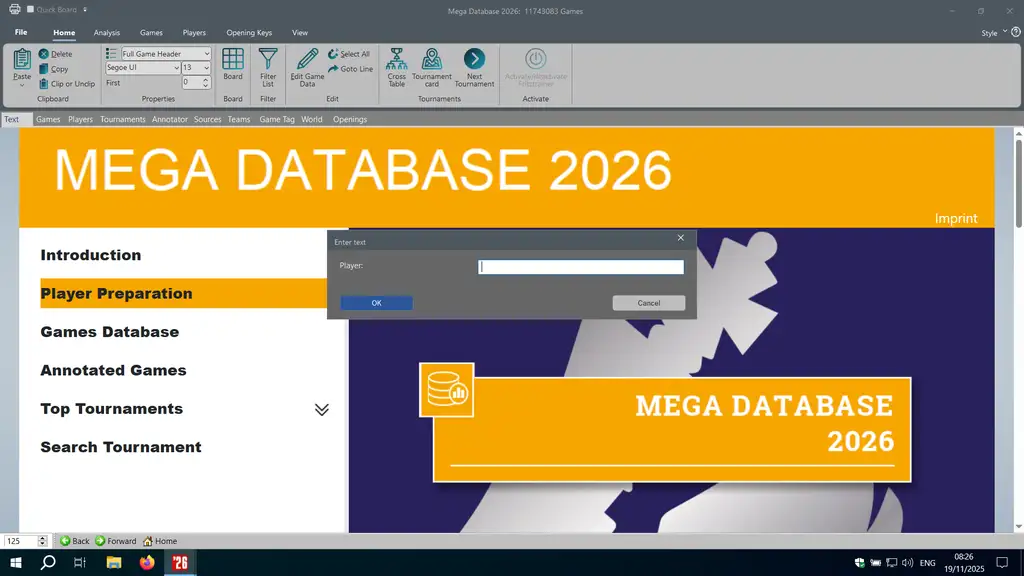This screenshot has width=1024, height=576.
Task: Select the Annotator tab
Action: pyautogui.click(x=169, y=120)
